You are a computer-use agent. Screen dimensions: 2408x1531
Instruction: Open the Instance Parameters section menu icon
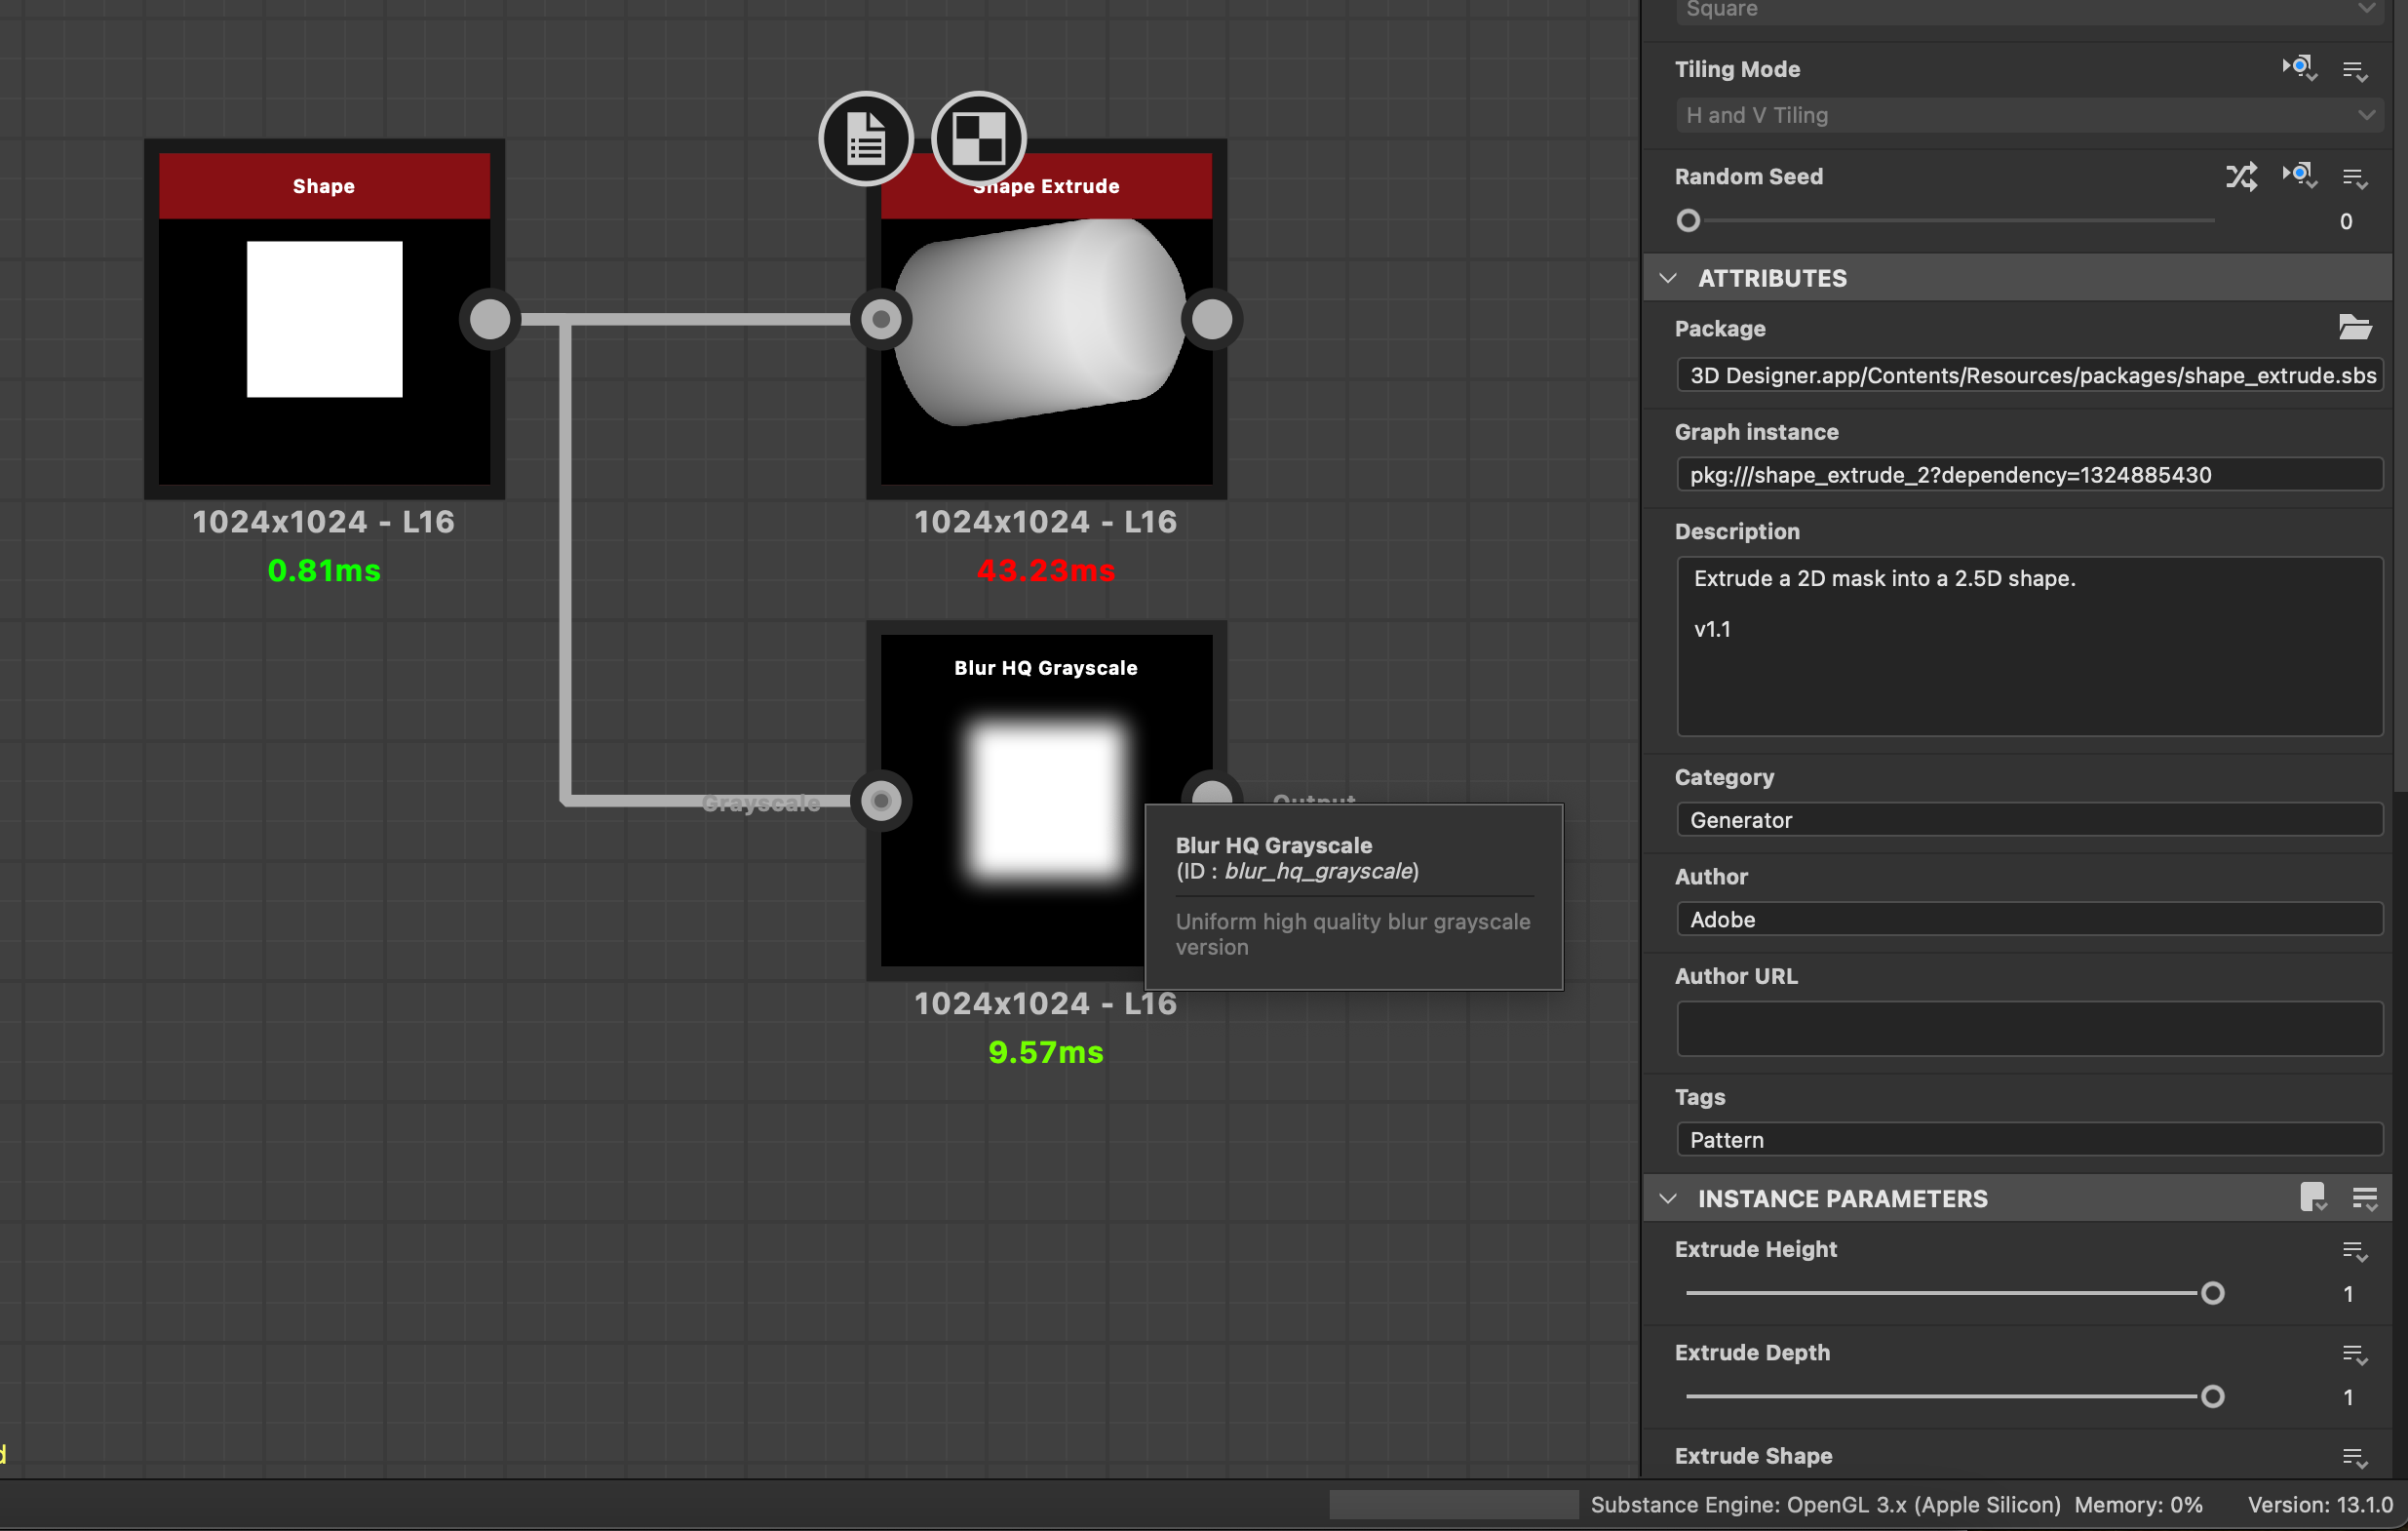2364,1197
